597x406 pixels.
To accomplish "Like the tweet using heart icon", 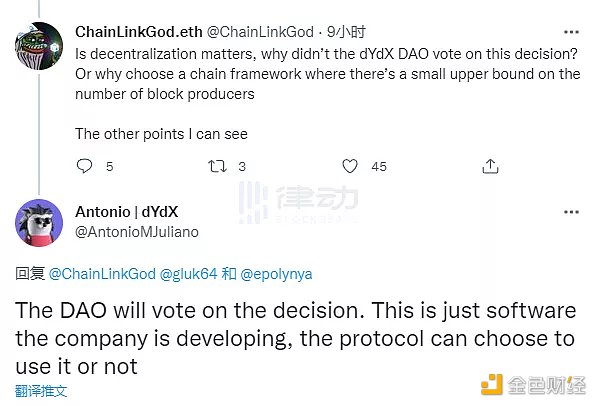I will click(350, 166).
